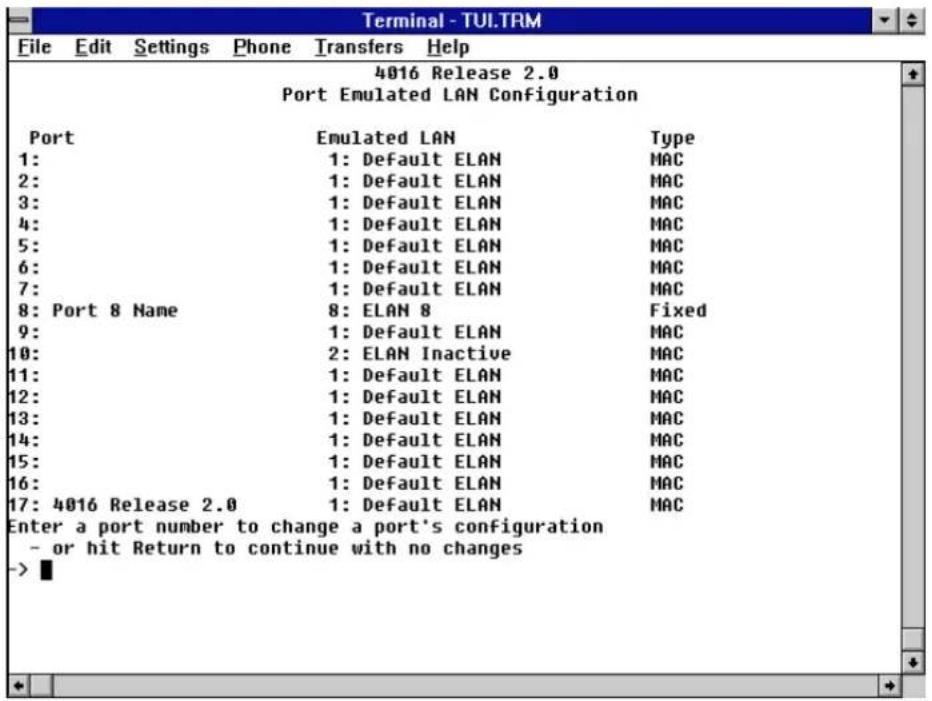The height and width of the screenshot is (701, 932).
Task: Click the 'Port' column header
Action: click(52, 138)
